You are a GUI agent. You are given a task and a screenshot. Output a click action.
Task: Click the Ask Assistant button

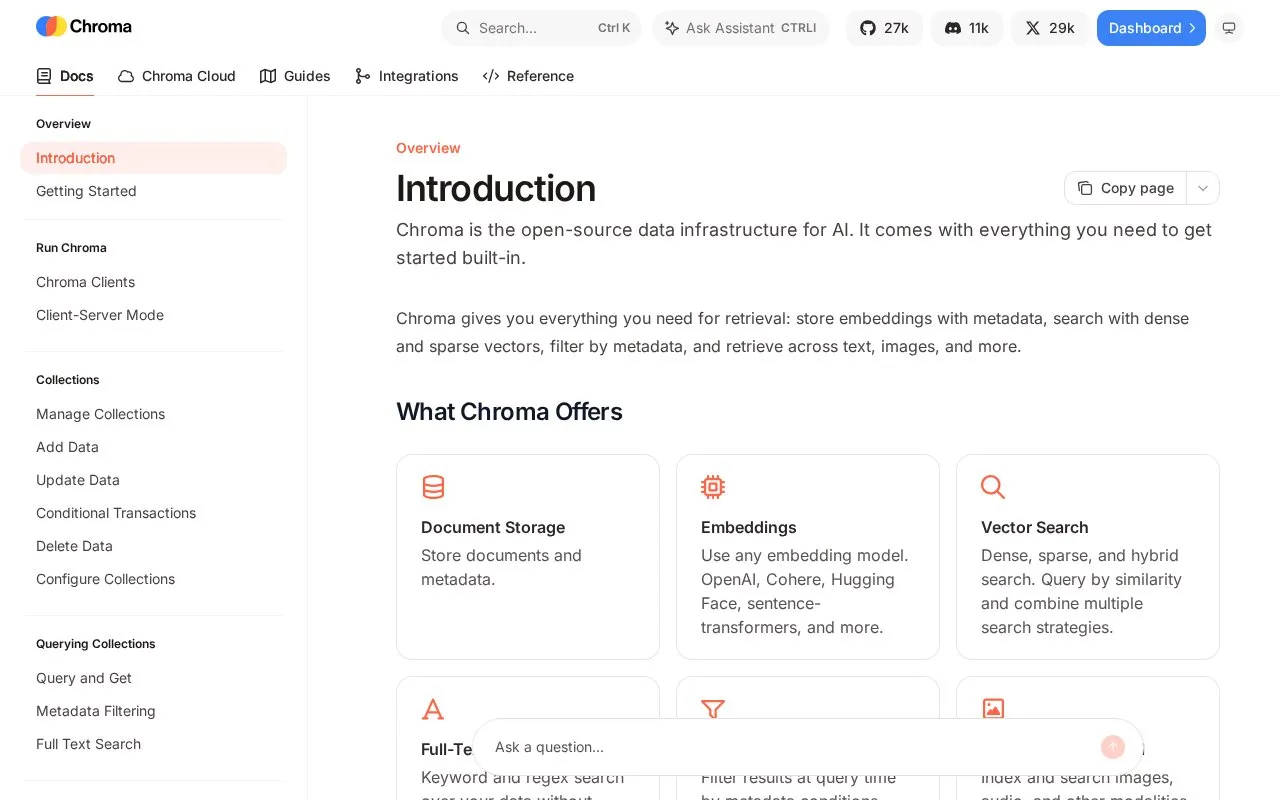[741, 28]
